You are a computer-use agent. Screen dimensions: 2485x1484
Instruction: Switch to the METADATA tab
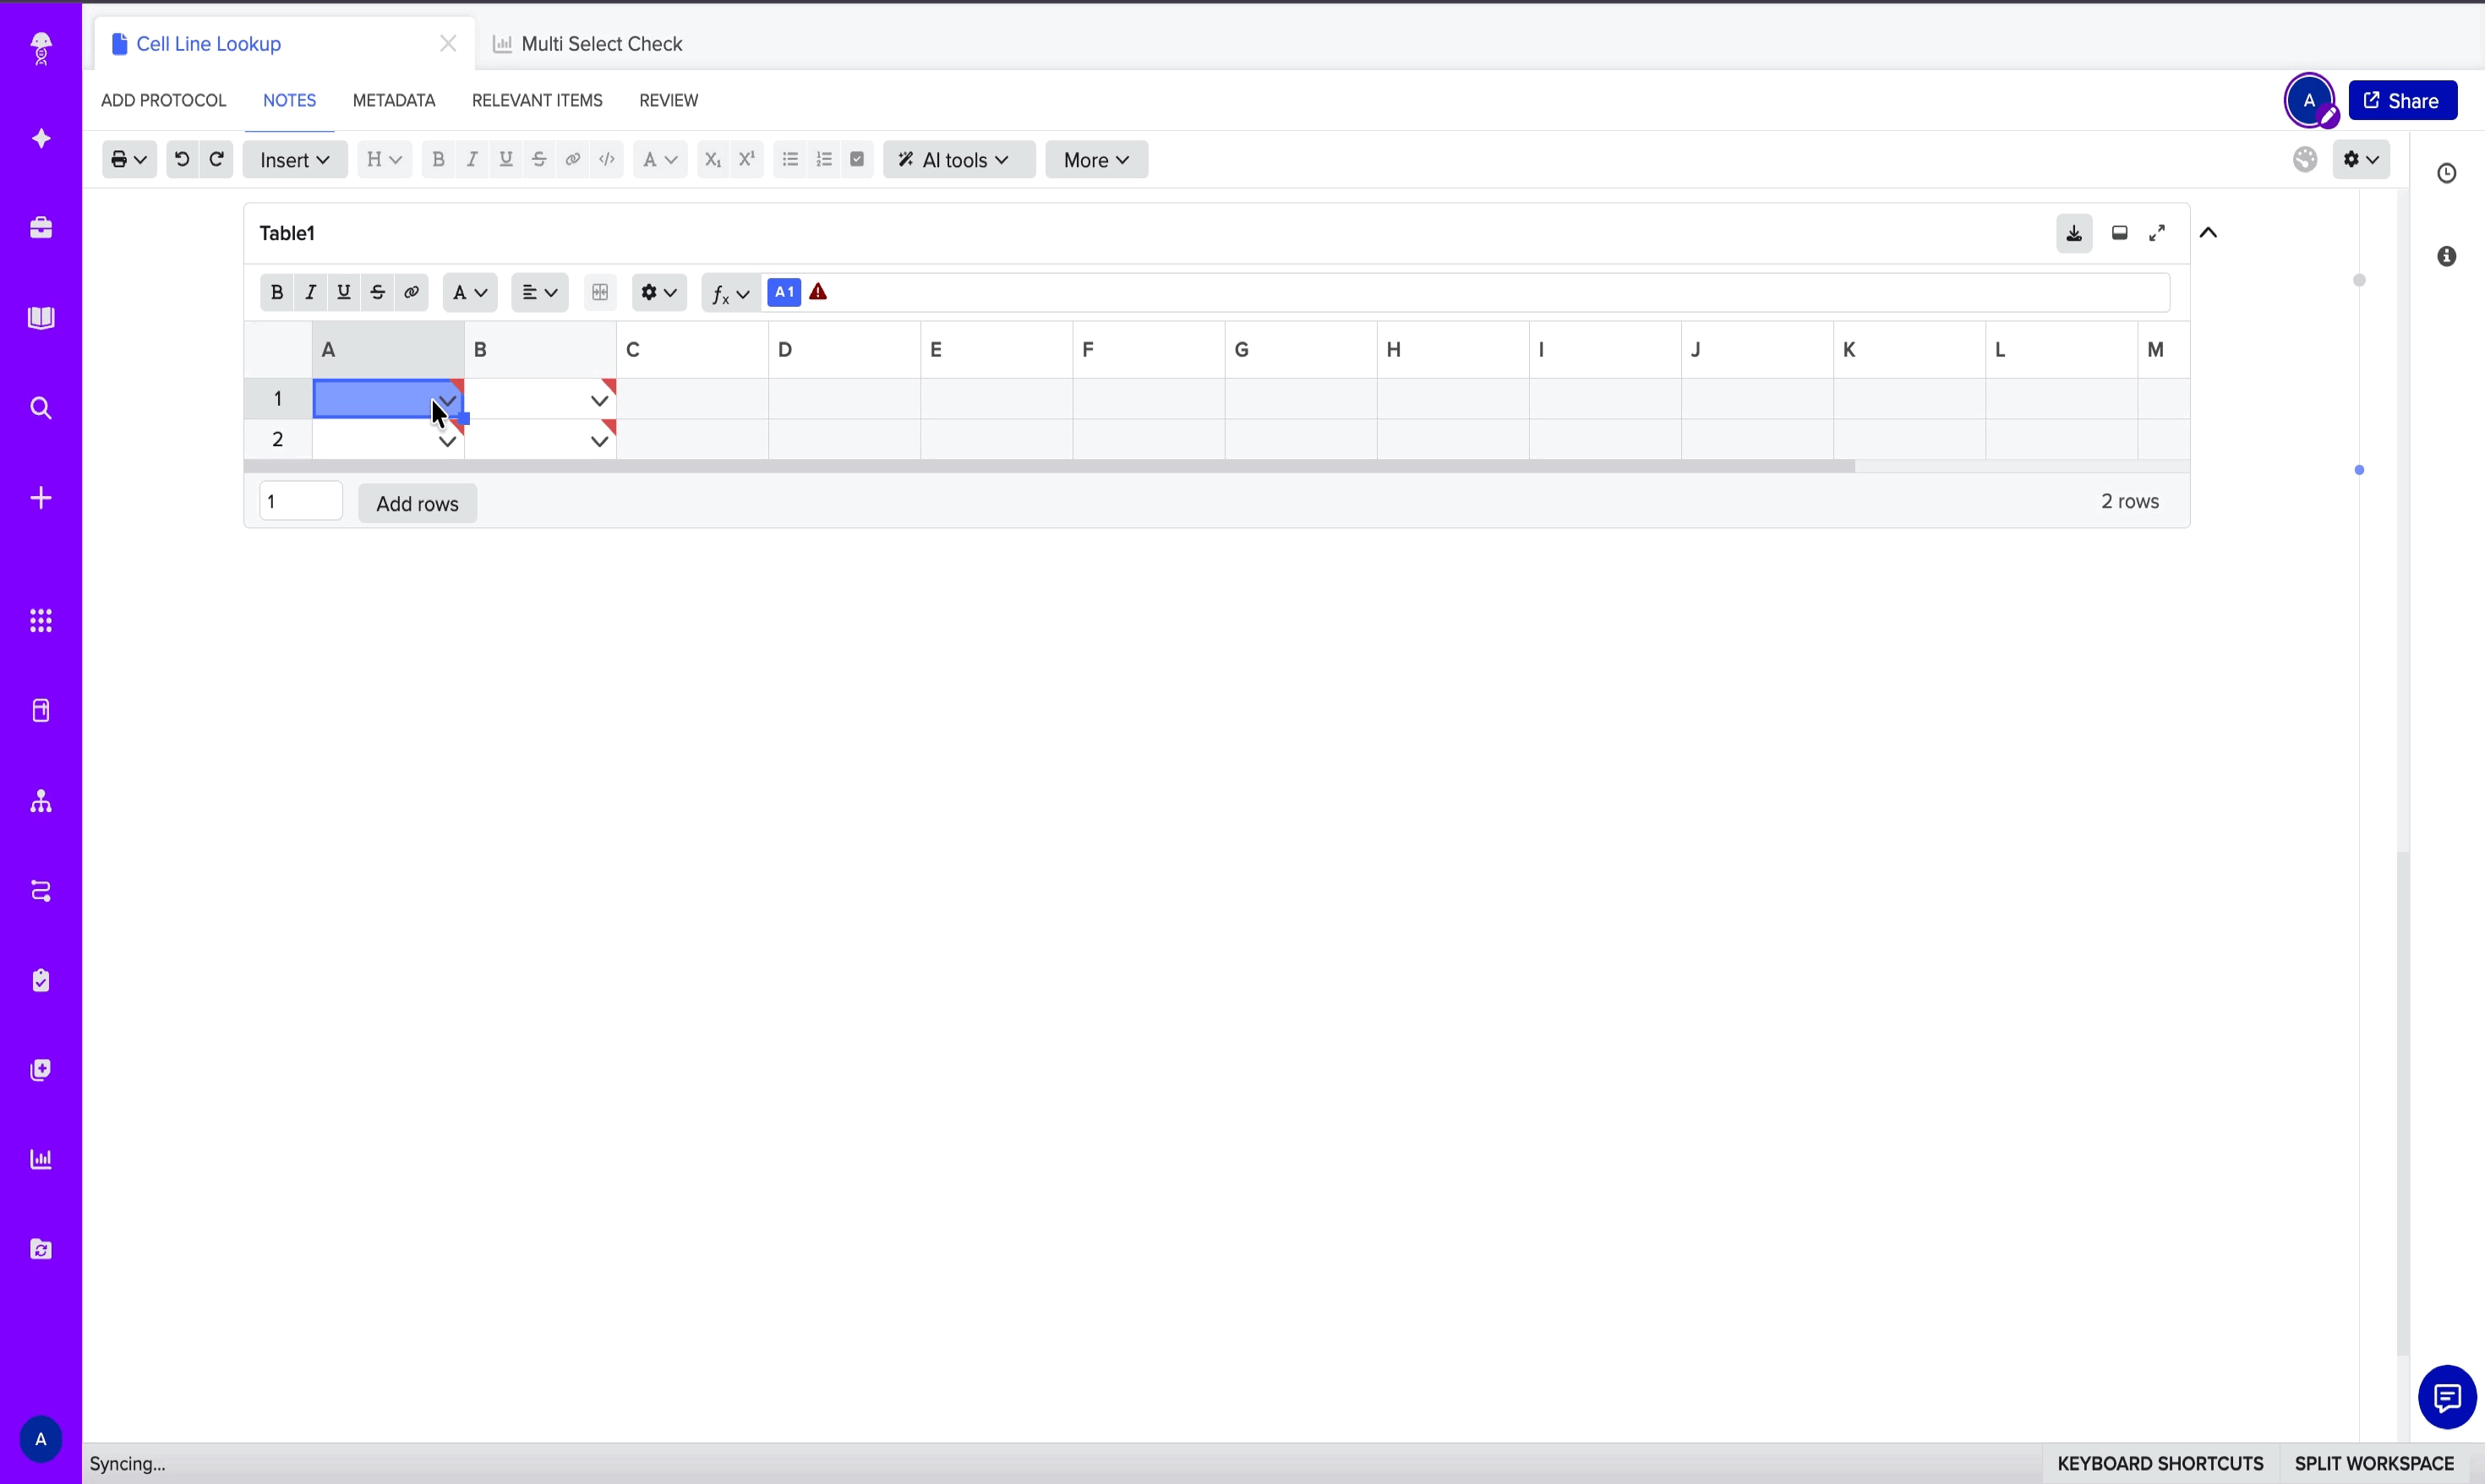pyautogui.click(x=393, y=100)
